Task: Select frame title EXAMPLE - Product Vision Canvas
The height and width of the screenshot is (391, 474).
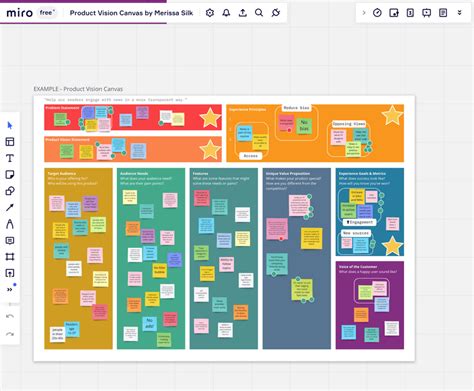Action: click(x=78, y=89)
